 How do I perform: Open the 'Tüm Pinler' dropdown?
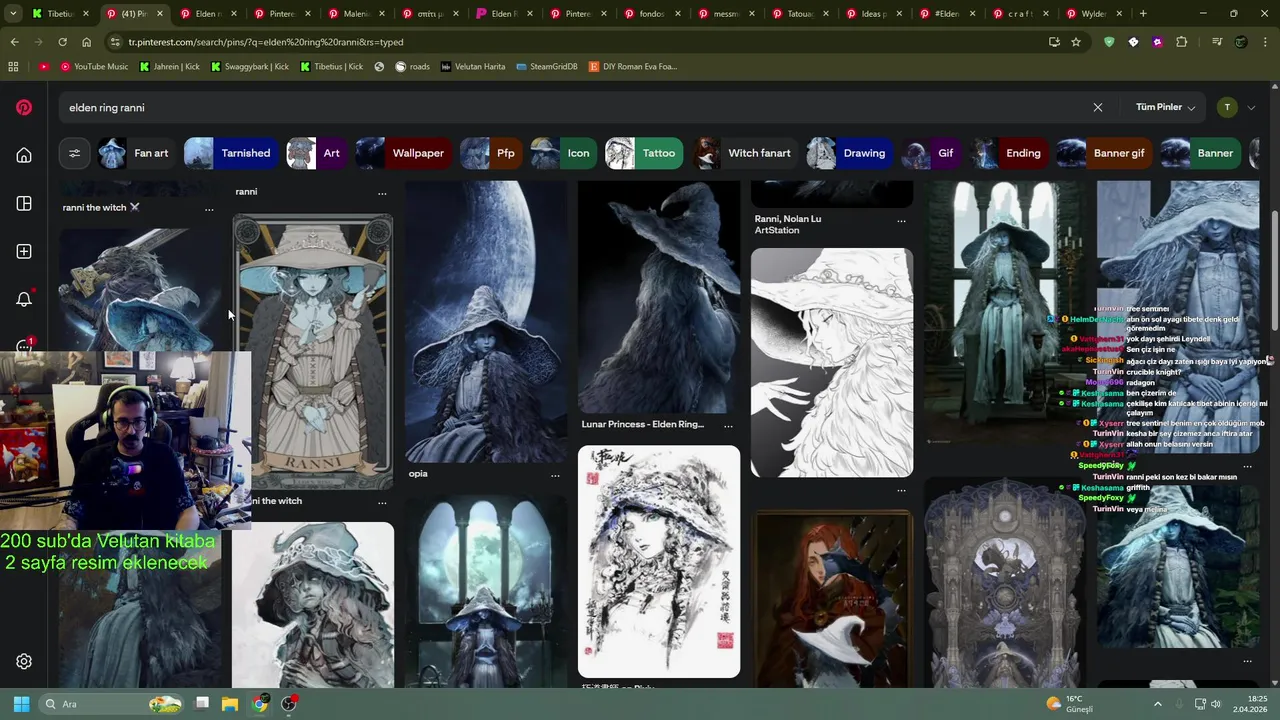point(1166,107)
